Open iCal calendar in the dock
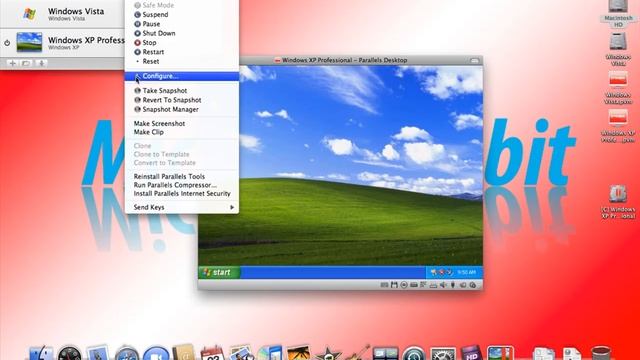The width and height of the screenshot is (640, 360). 212,353
